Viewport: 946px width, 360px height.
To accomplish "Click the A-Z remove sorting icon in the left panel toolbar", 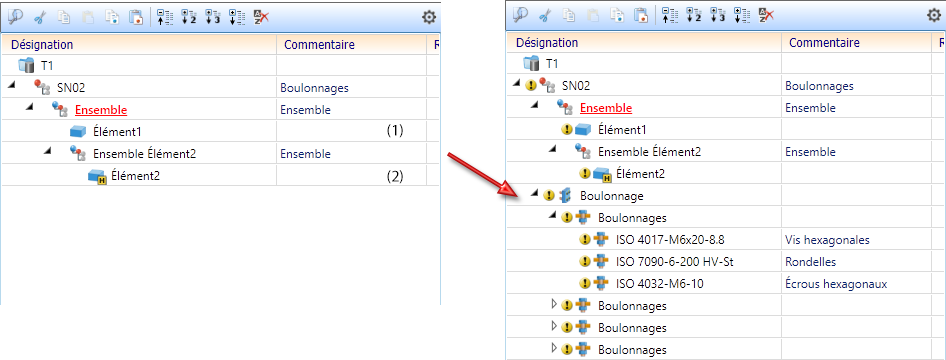I will (261, 17).
